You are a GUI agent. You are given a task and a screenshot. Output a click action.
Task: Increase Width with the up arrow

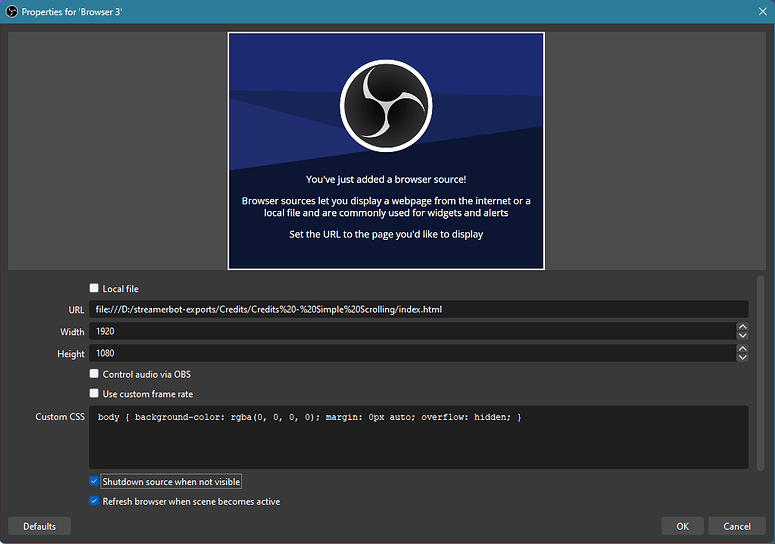tap(742, 327)
